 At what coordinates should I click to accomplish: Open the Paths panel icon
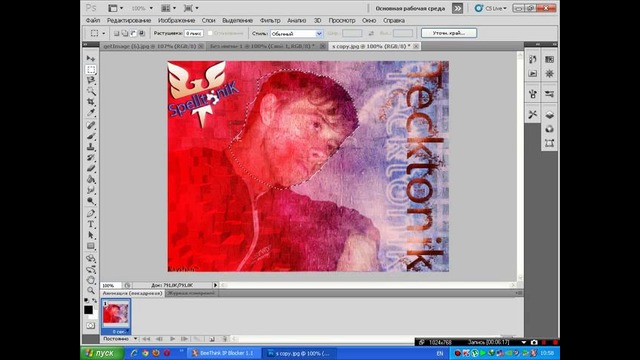(x=549, y=143)
